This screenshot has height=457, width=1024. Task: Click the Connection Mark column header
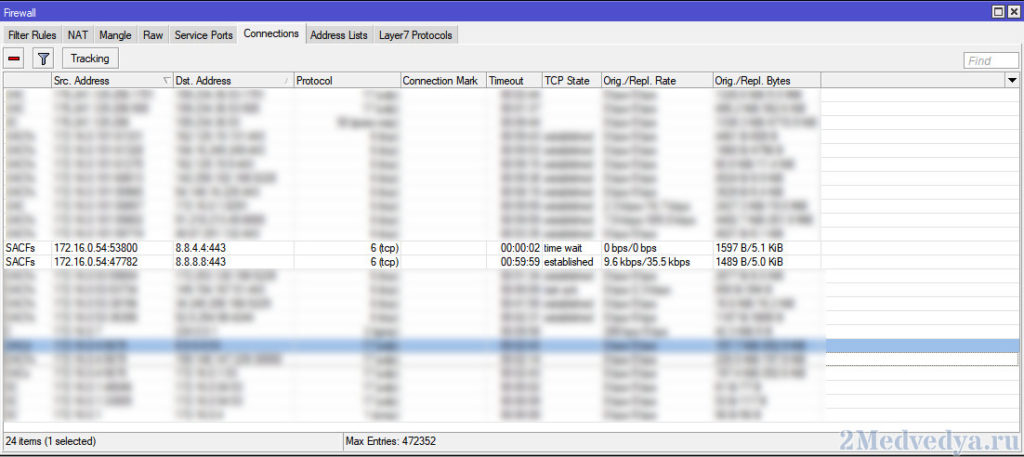(443, 80)
